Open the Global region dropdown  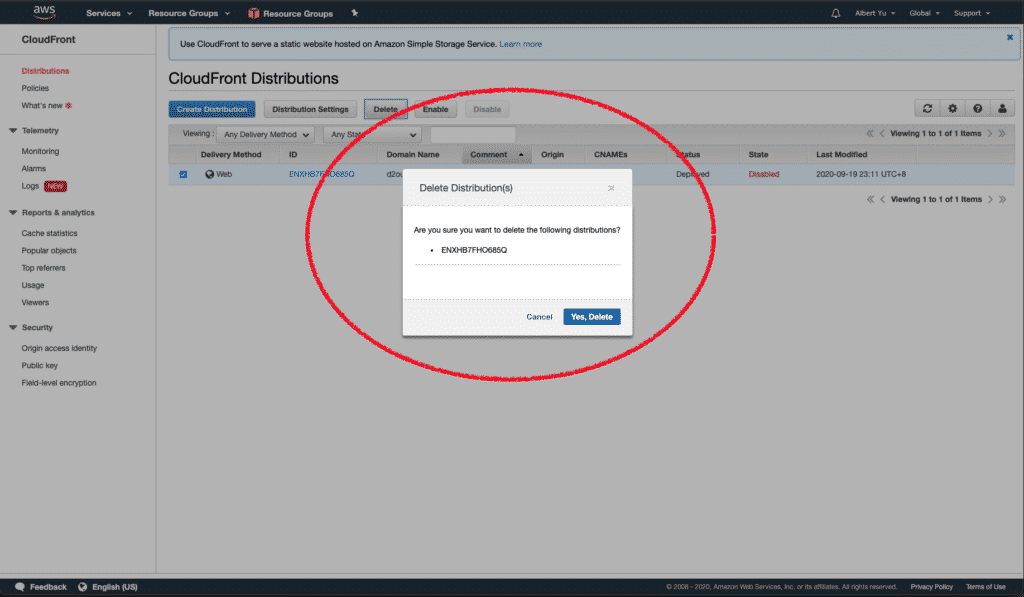pyautogui.click(x=924, y=13)
